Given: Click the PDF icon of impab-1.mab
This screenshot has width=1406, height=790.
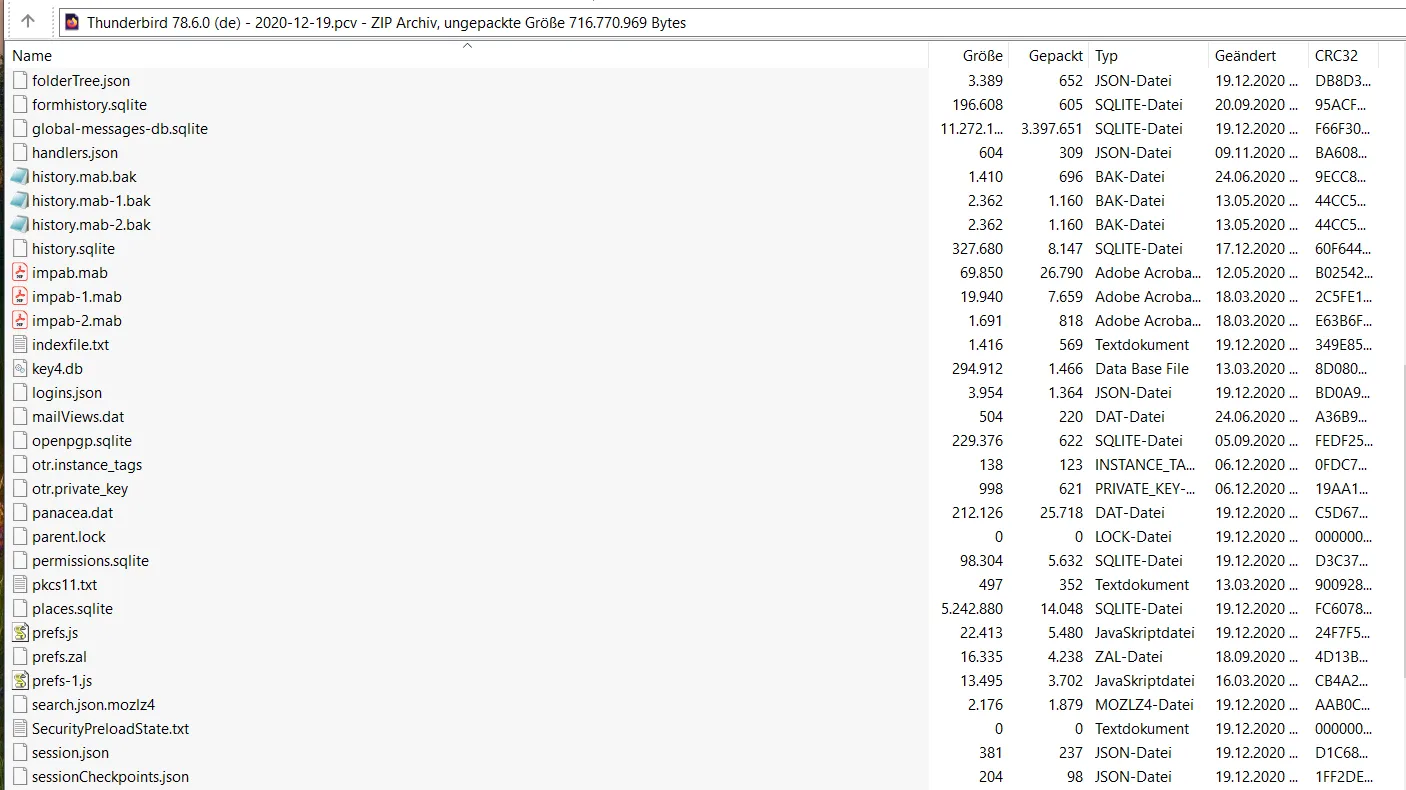Looking at the screenshot, I should 20,296.
